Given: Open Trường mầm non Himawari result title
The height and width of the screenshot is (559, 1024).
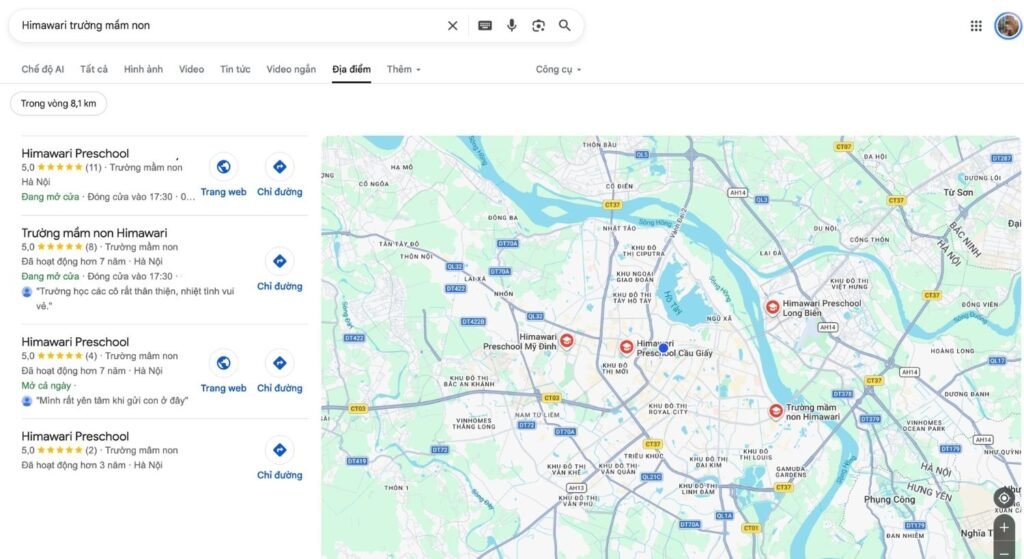Looking at the screenshot, I should click(94, 233).
